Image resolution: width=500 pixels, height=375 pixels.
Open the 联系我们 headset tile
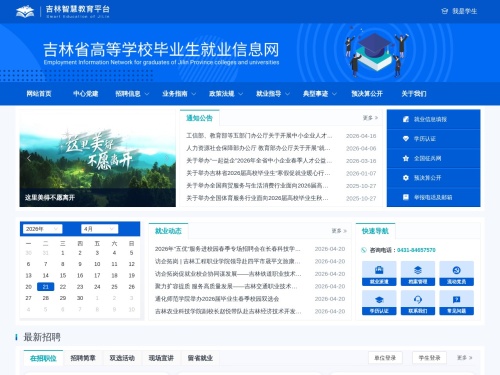418,302
